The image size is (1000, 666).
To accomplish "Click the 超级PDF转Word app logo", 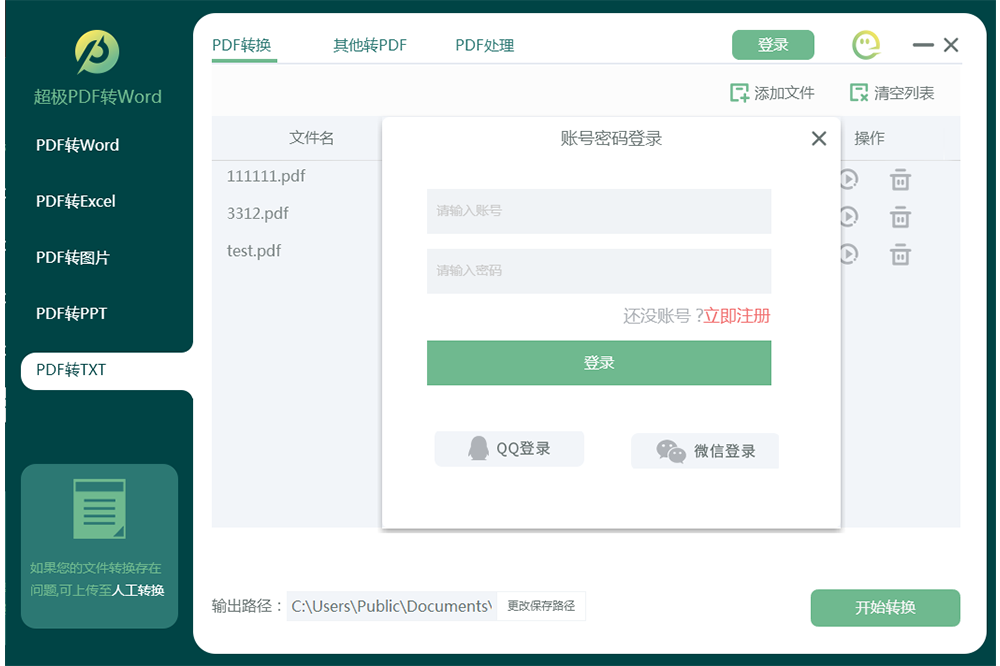I will pyautogui.click(x=97, y=52).
